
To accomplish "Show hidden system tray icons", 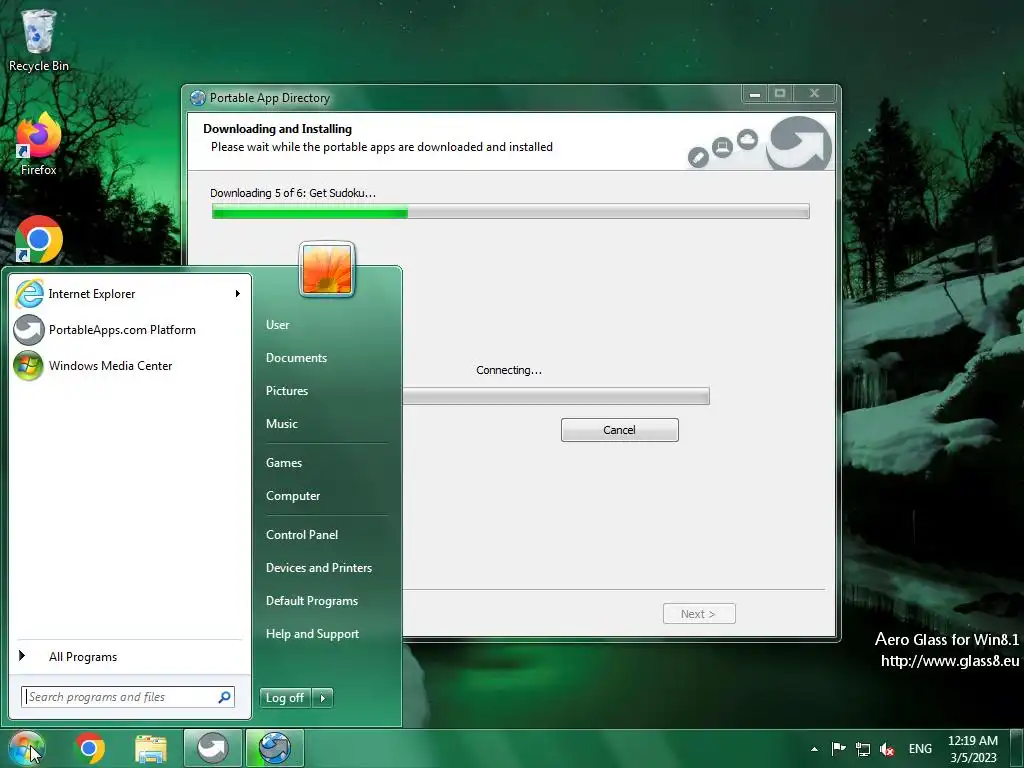I will click(814, 749).
